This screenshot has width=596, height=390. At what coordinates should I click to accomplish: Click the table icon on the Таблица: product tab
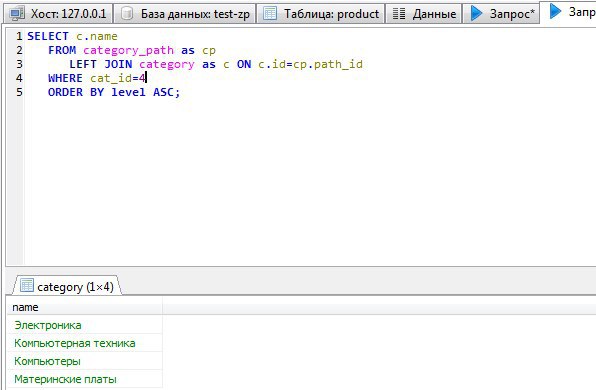click(x=270, y=14)
